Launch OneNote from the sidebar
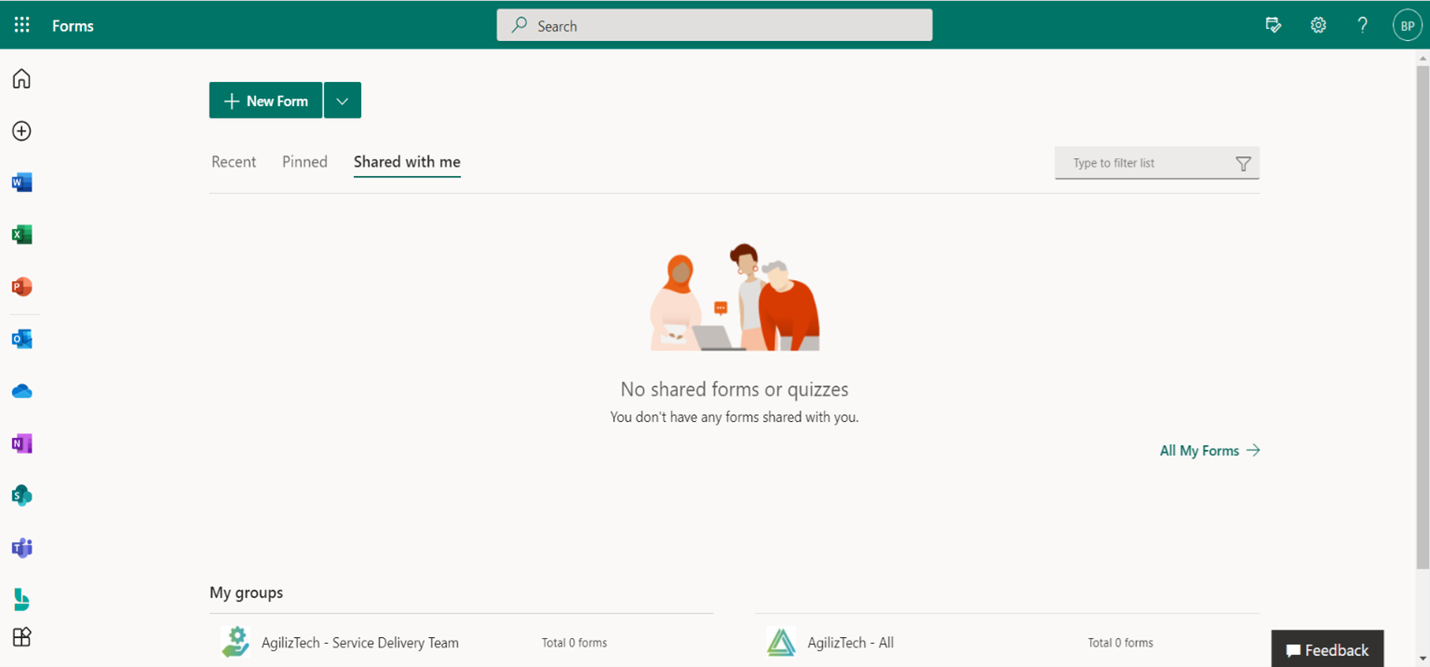The height and width of the screenshot is (667, 1430). click(x=22, y=443)
